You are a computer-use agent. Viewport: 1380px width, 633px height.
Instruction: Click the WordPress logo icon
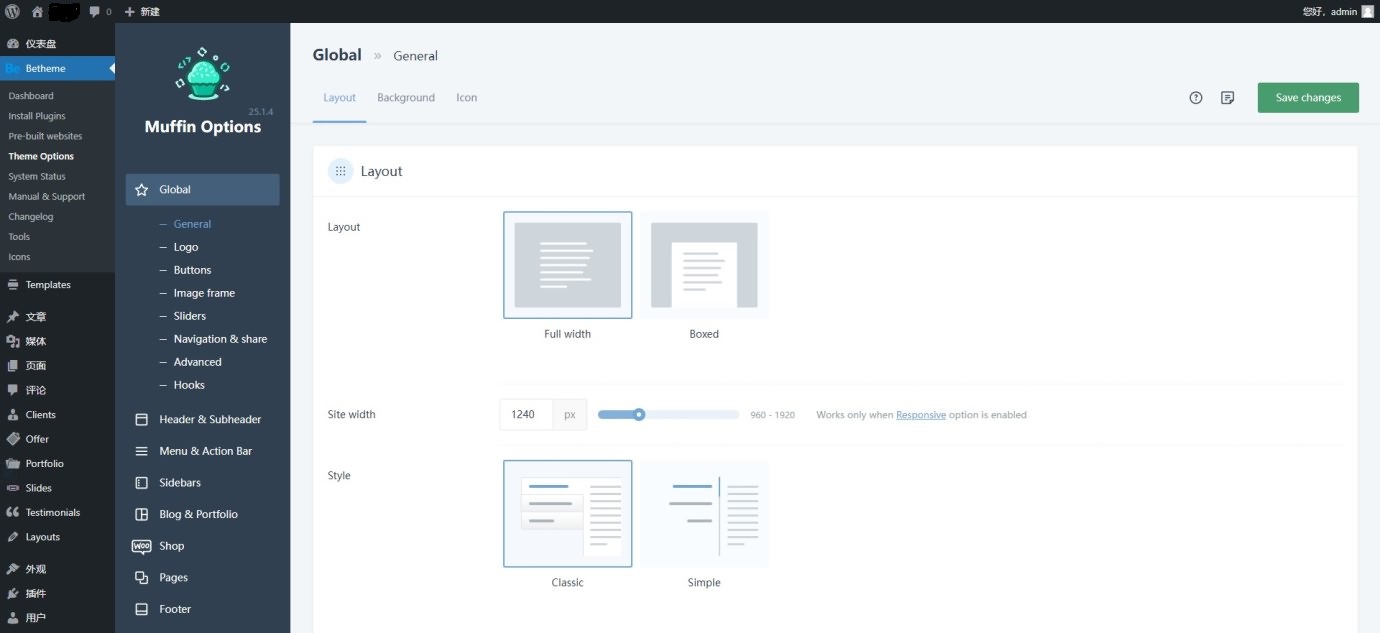[x=13, y=11]
